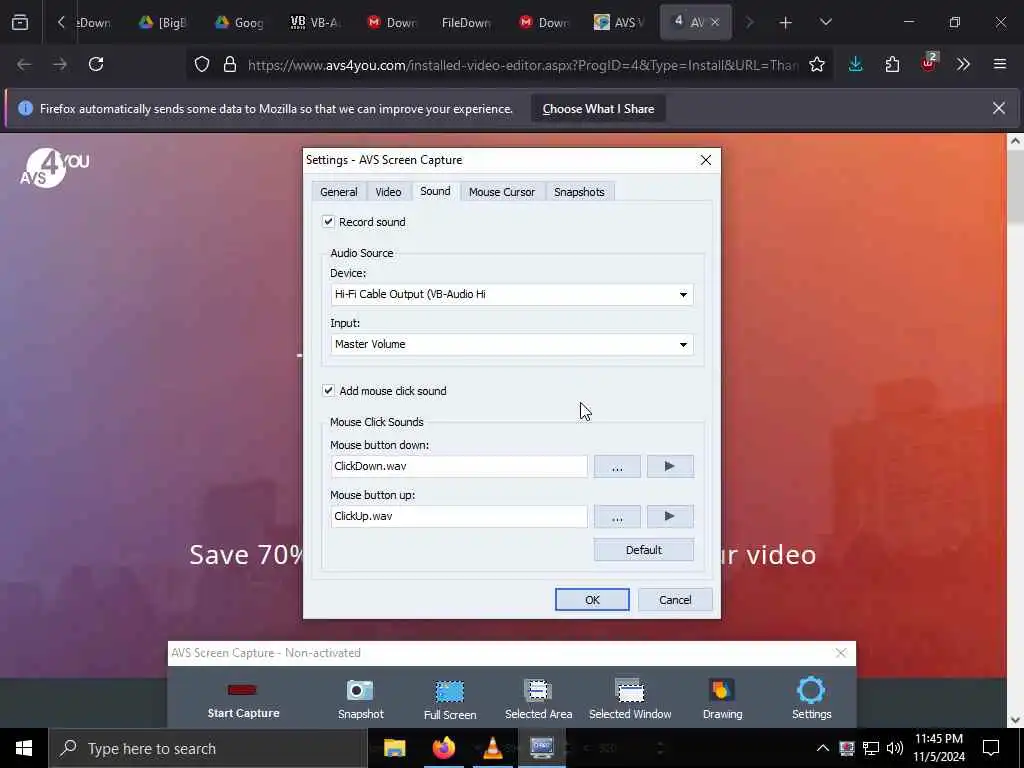Select the Sound tab

point(435,191)
